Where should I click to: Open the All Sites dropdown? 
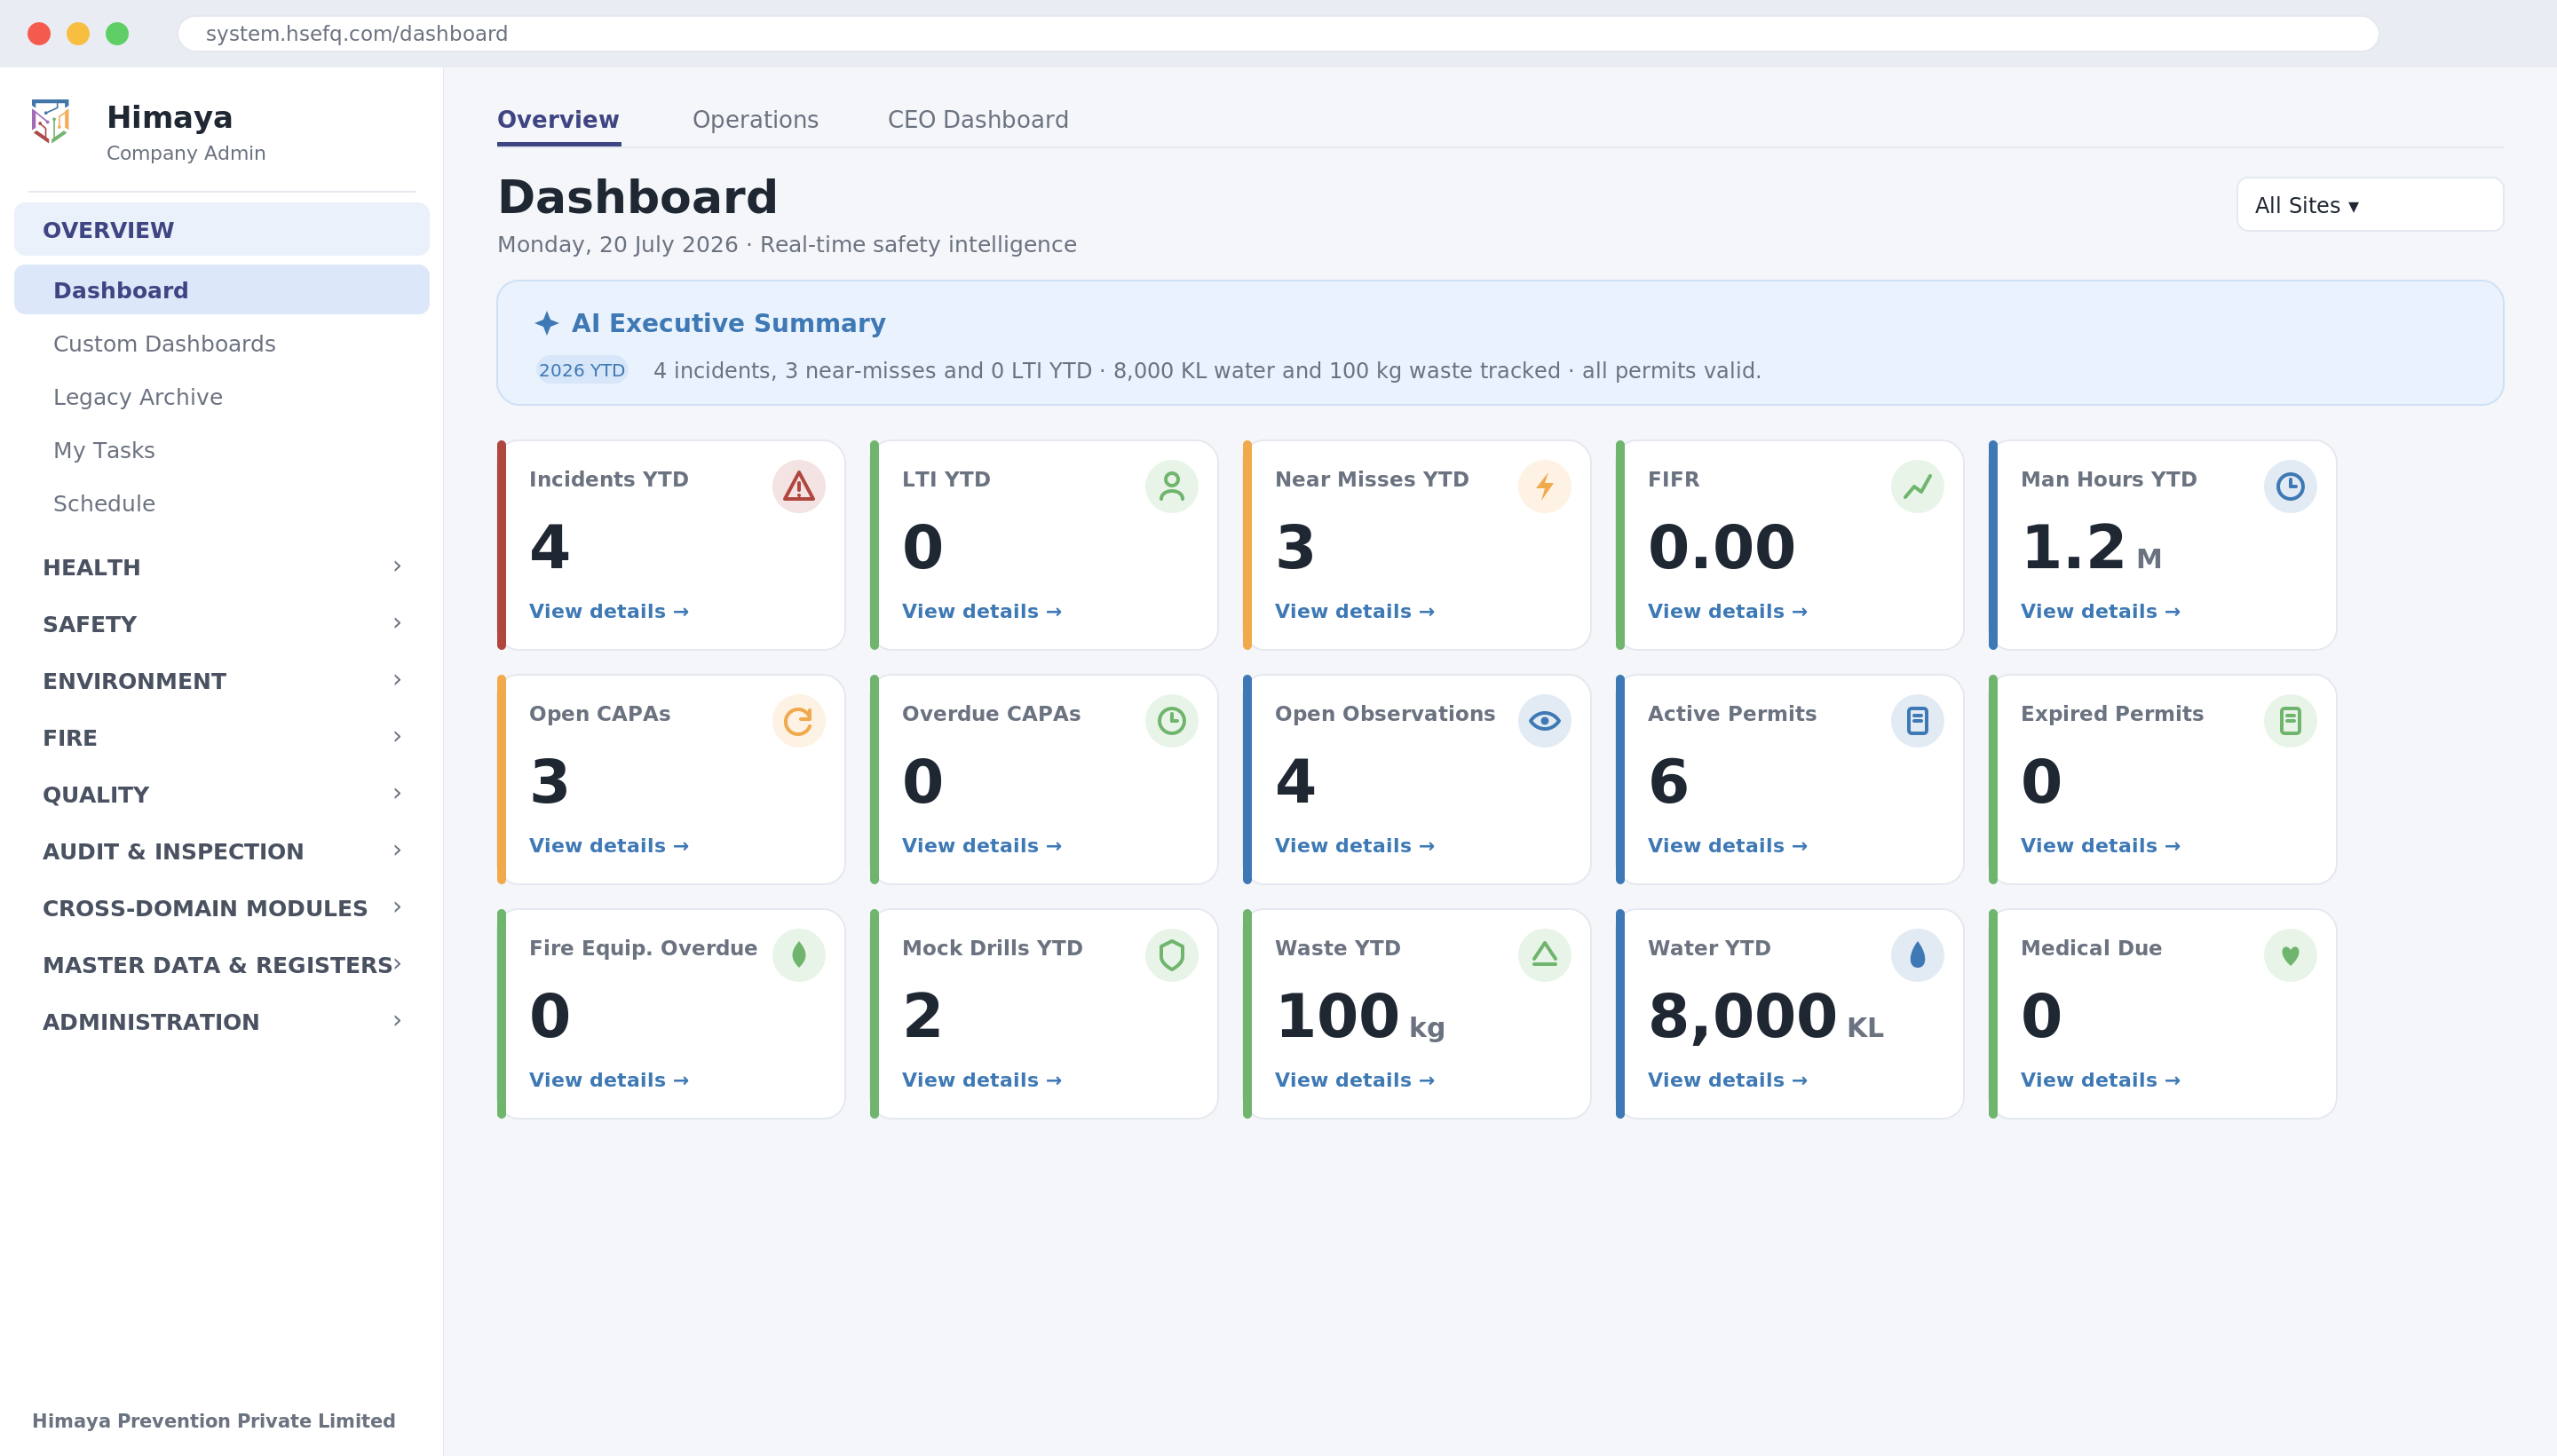[x=2369, y=205]
